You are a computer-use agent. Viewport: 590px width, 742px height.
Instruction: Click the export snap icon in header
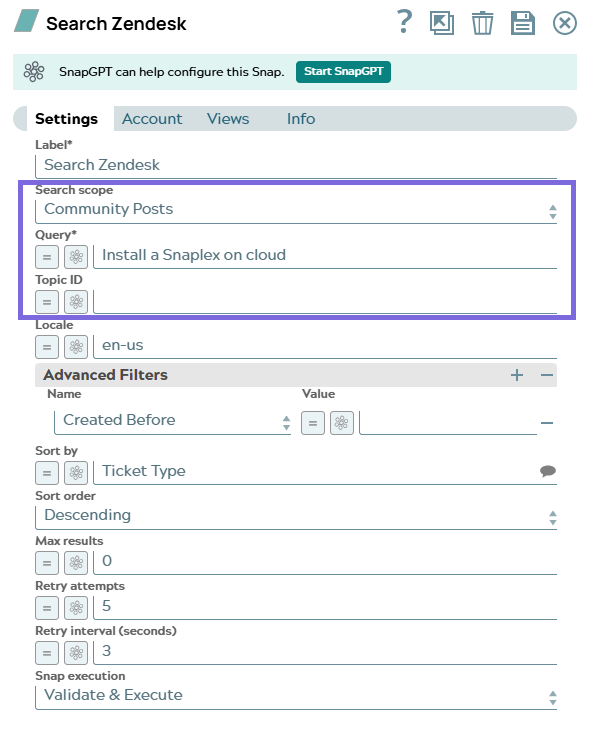(x=441, y=23)
